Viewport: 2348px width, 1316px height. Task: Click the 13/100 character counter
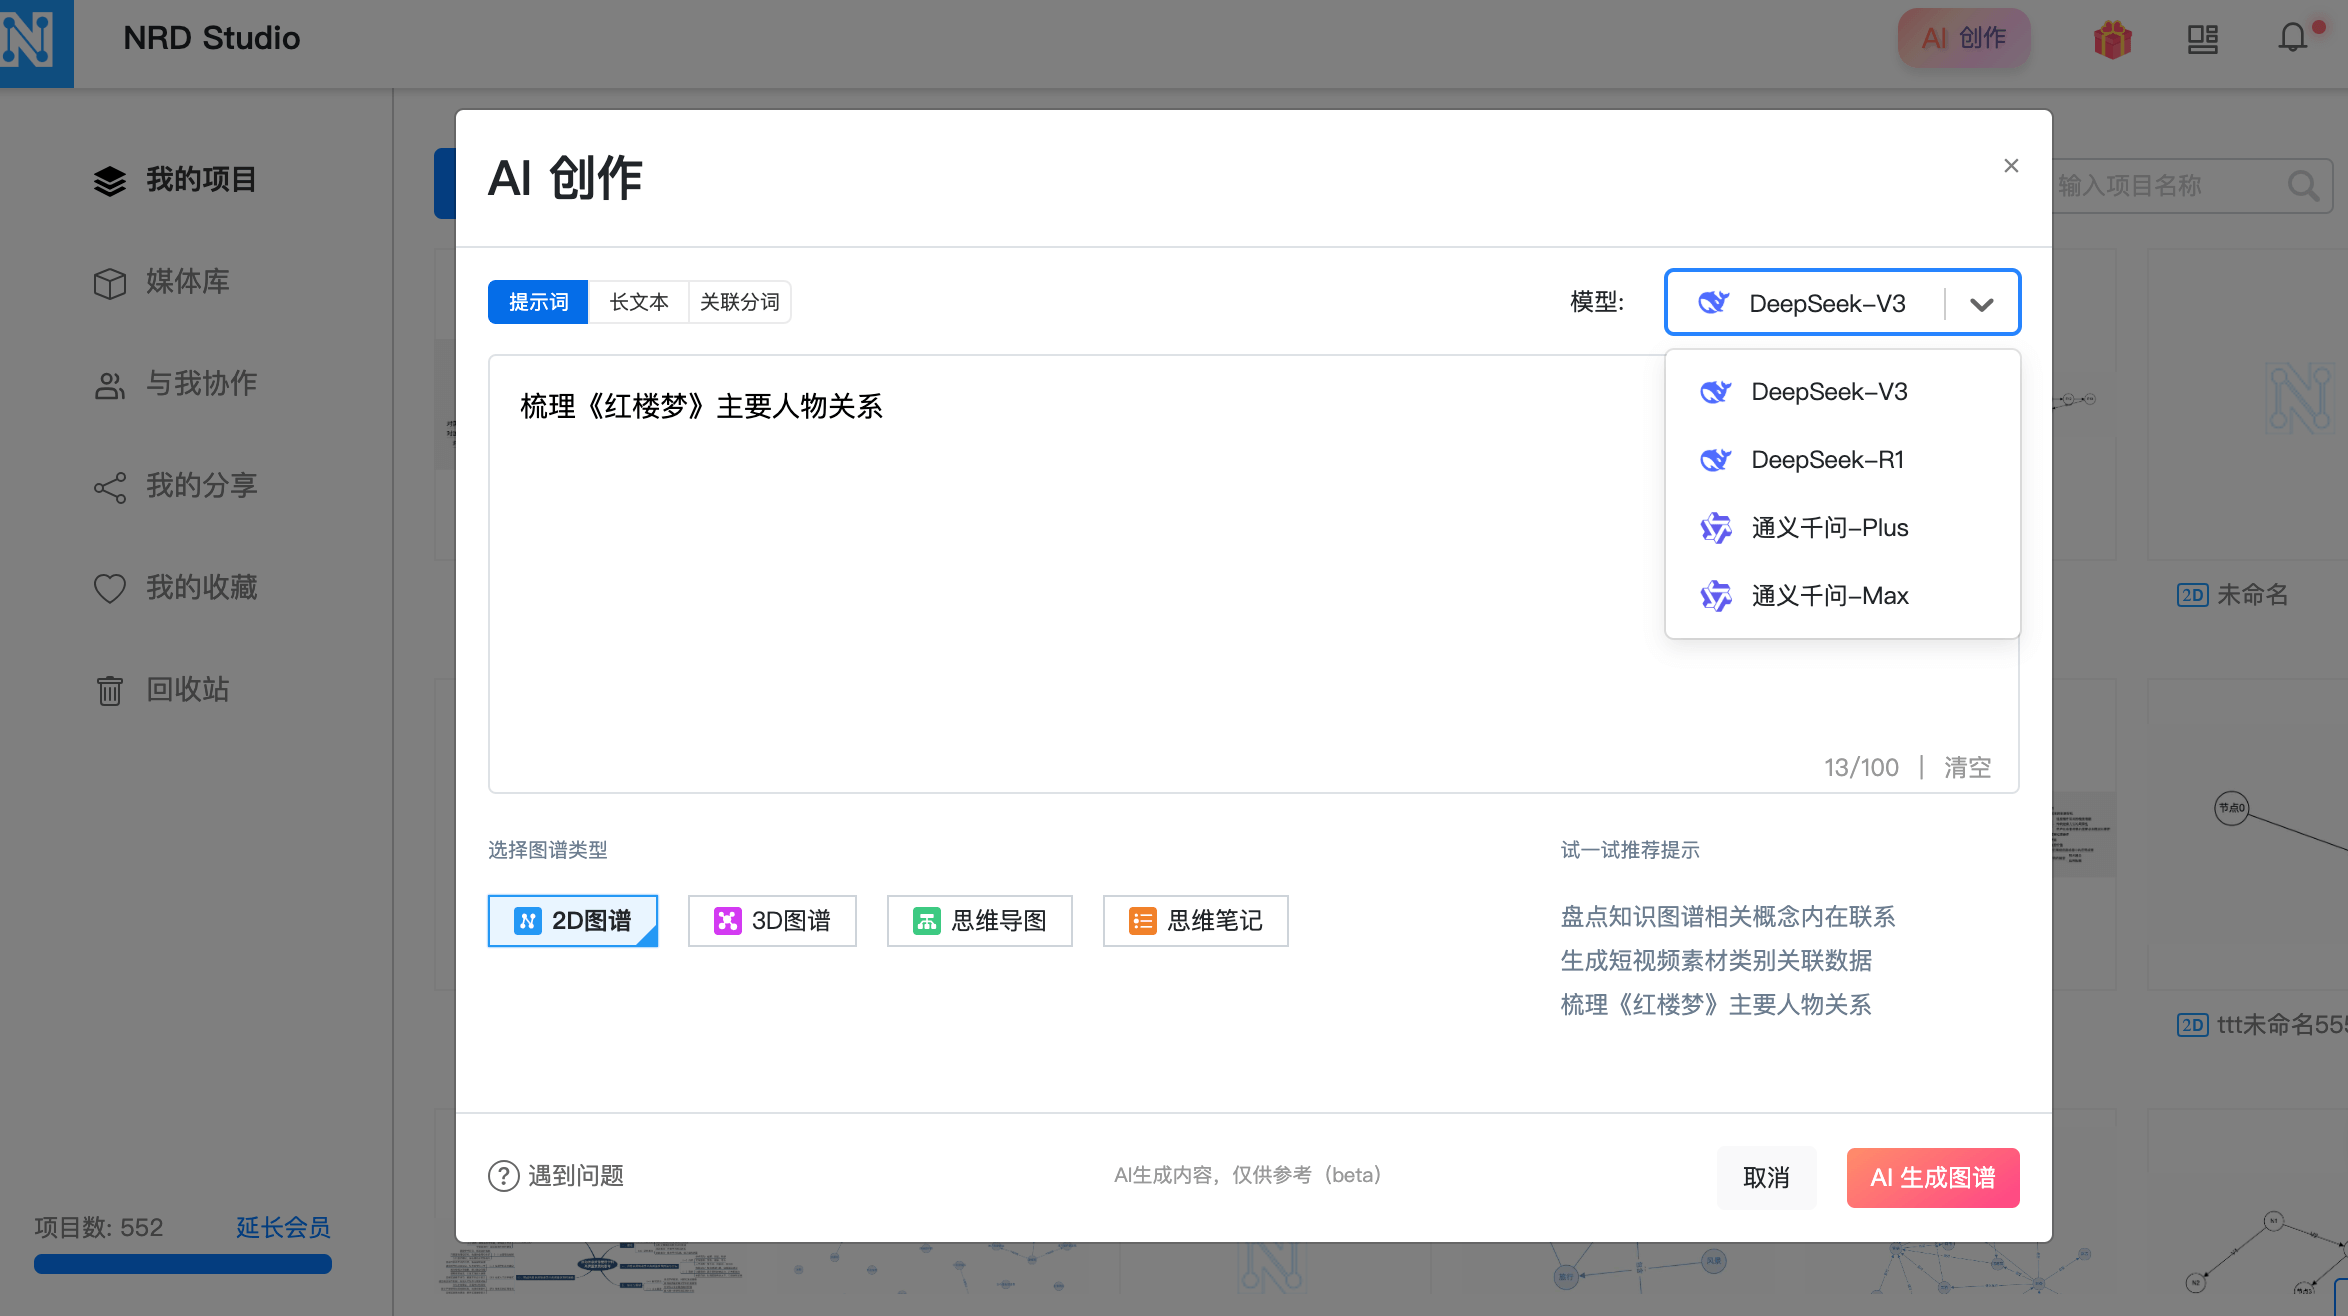point(1861,768)
